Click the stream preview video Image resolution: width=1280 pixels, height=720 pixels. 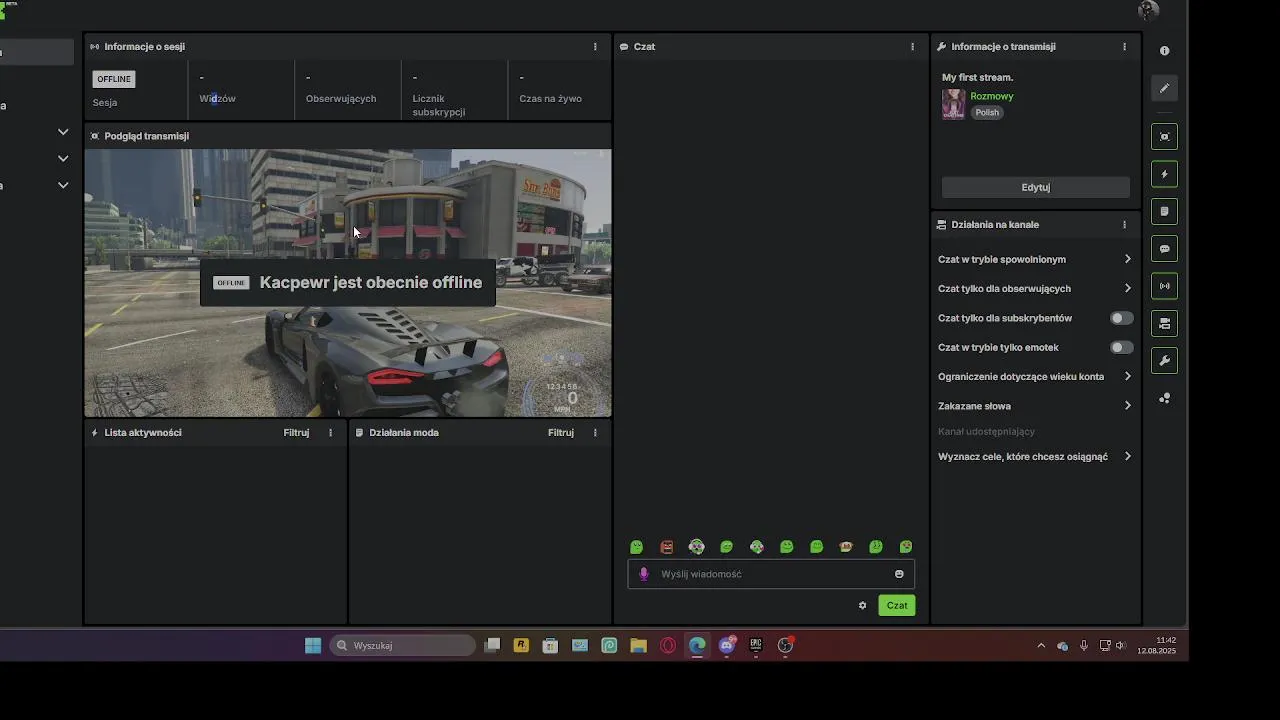[x=348, y=283]
